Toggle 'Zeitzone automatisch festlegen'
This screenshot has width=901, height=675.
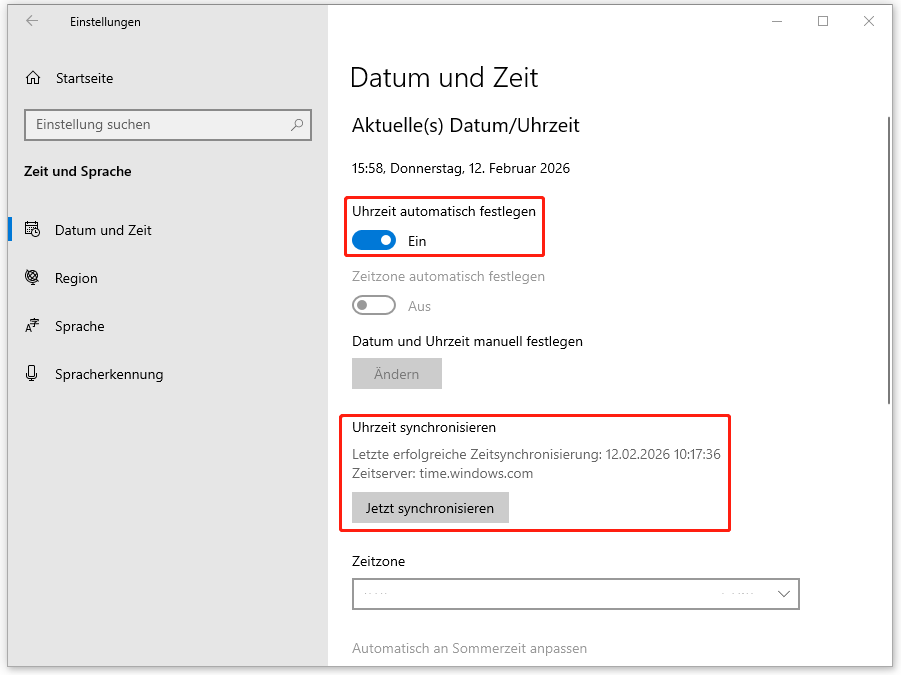pos(374,305)
